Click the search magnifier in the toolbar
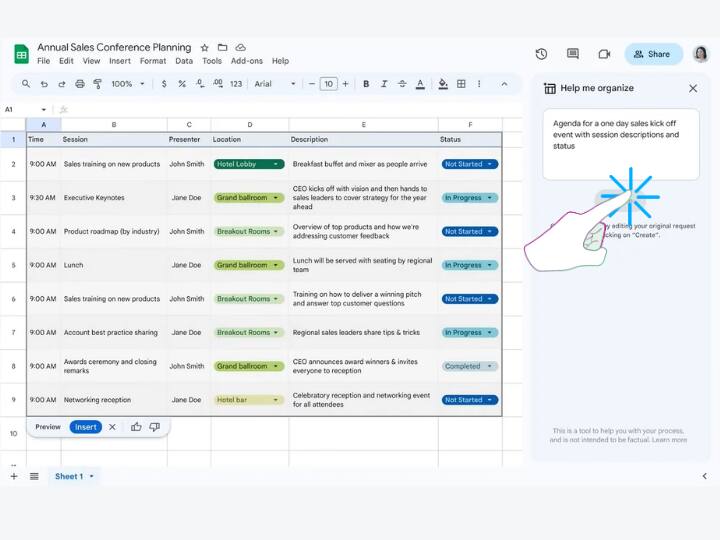Screen dimensions: 720x540 [x=26, y=84]
